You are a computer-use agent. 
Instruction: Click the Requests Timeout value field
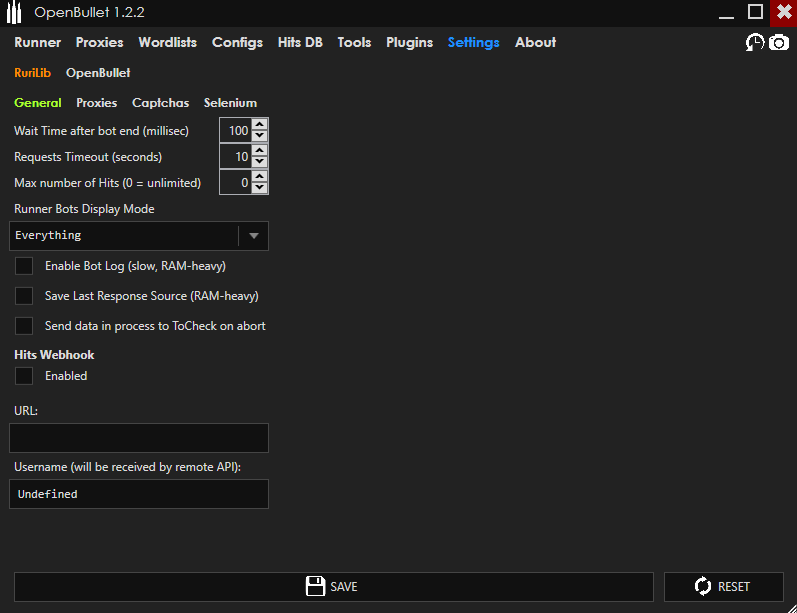(236, 157)
